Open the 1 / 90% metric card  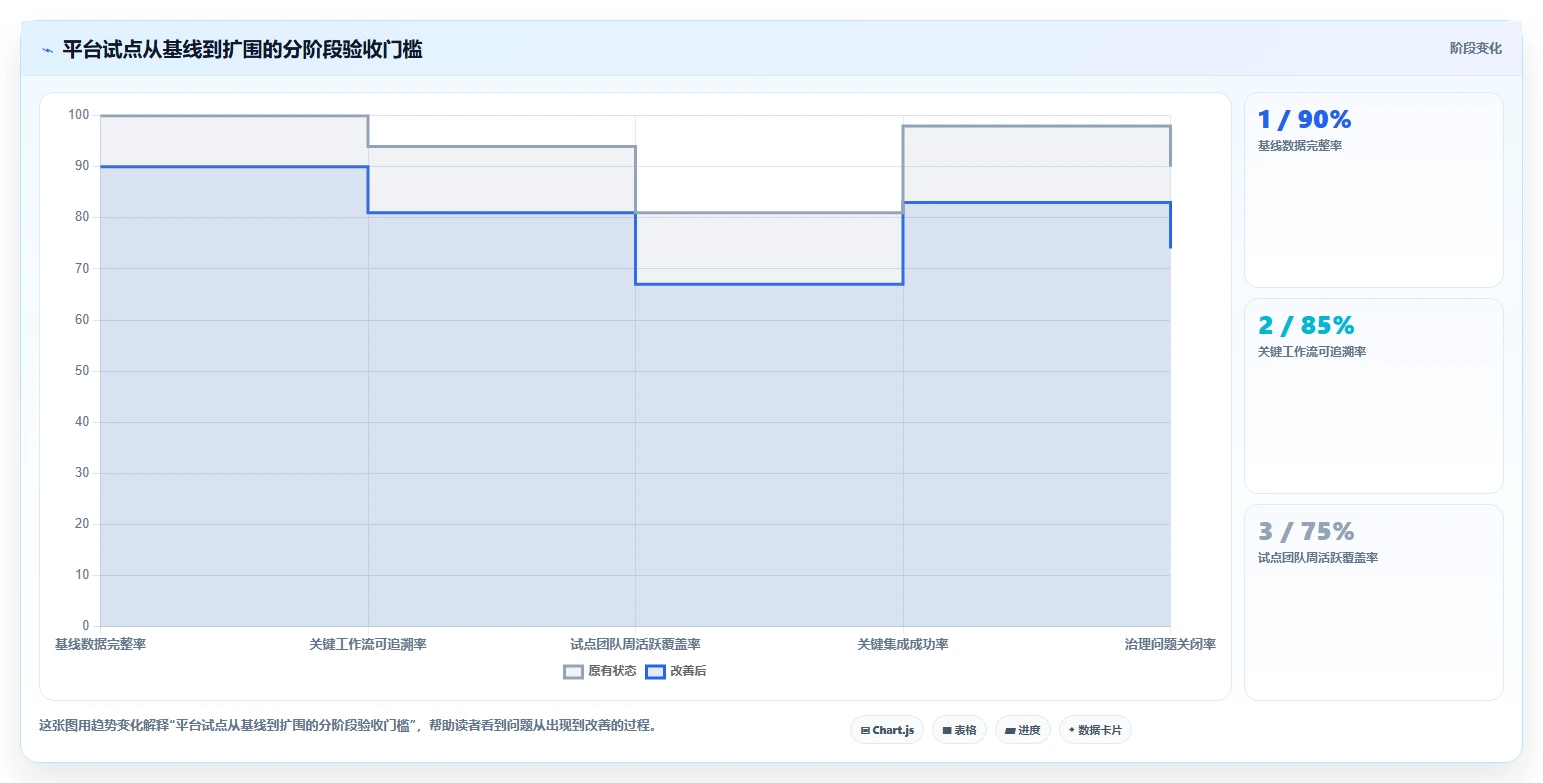[1373, 190]
